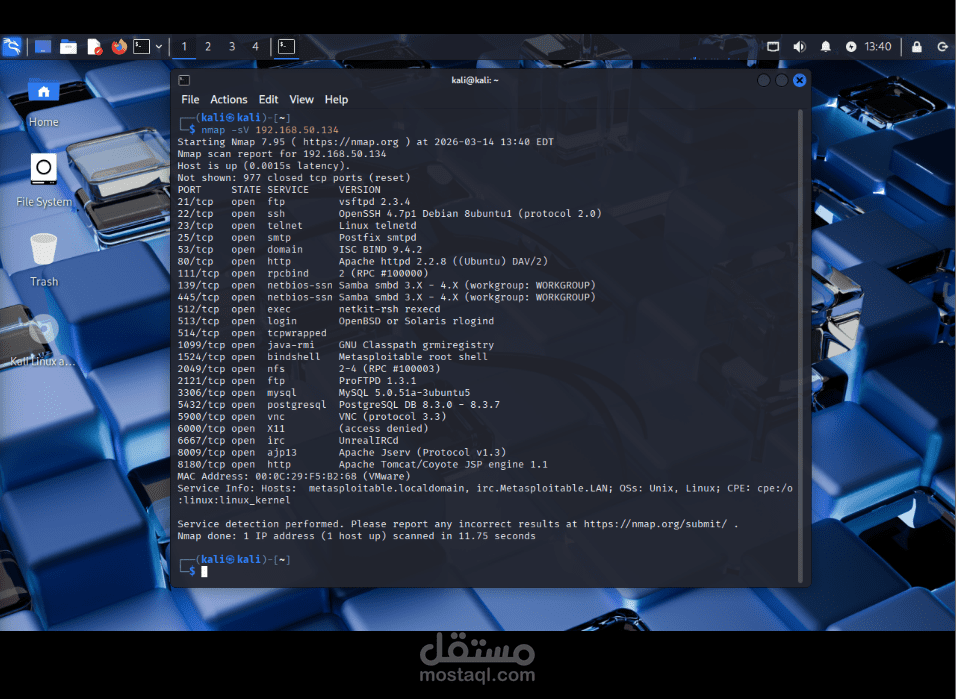Open the File menu
The height and width of the screenshot is (699, 956).
pyautogui.click(x=190, y=99)
